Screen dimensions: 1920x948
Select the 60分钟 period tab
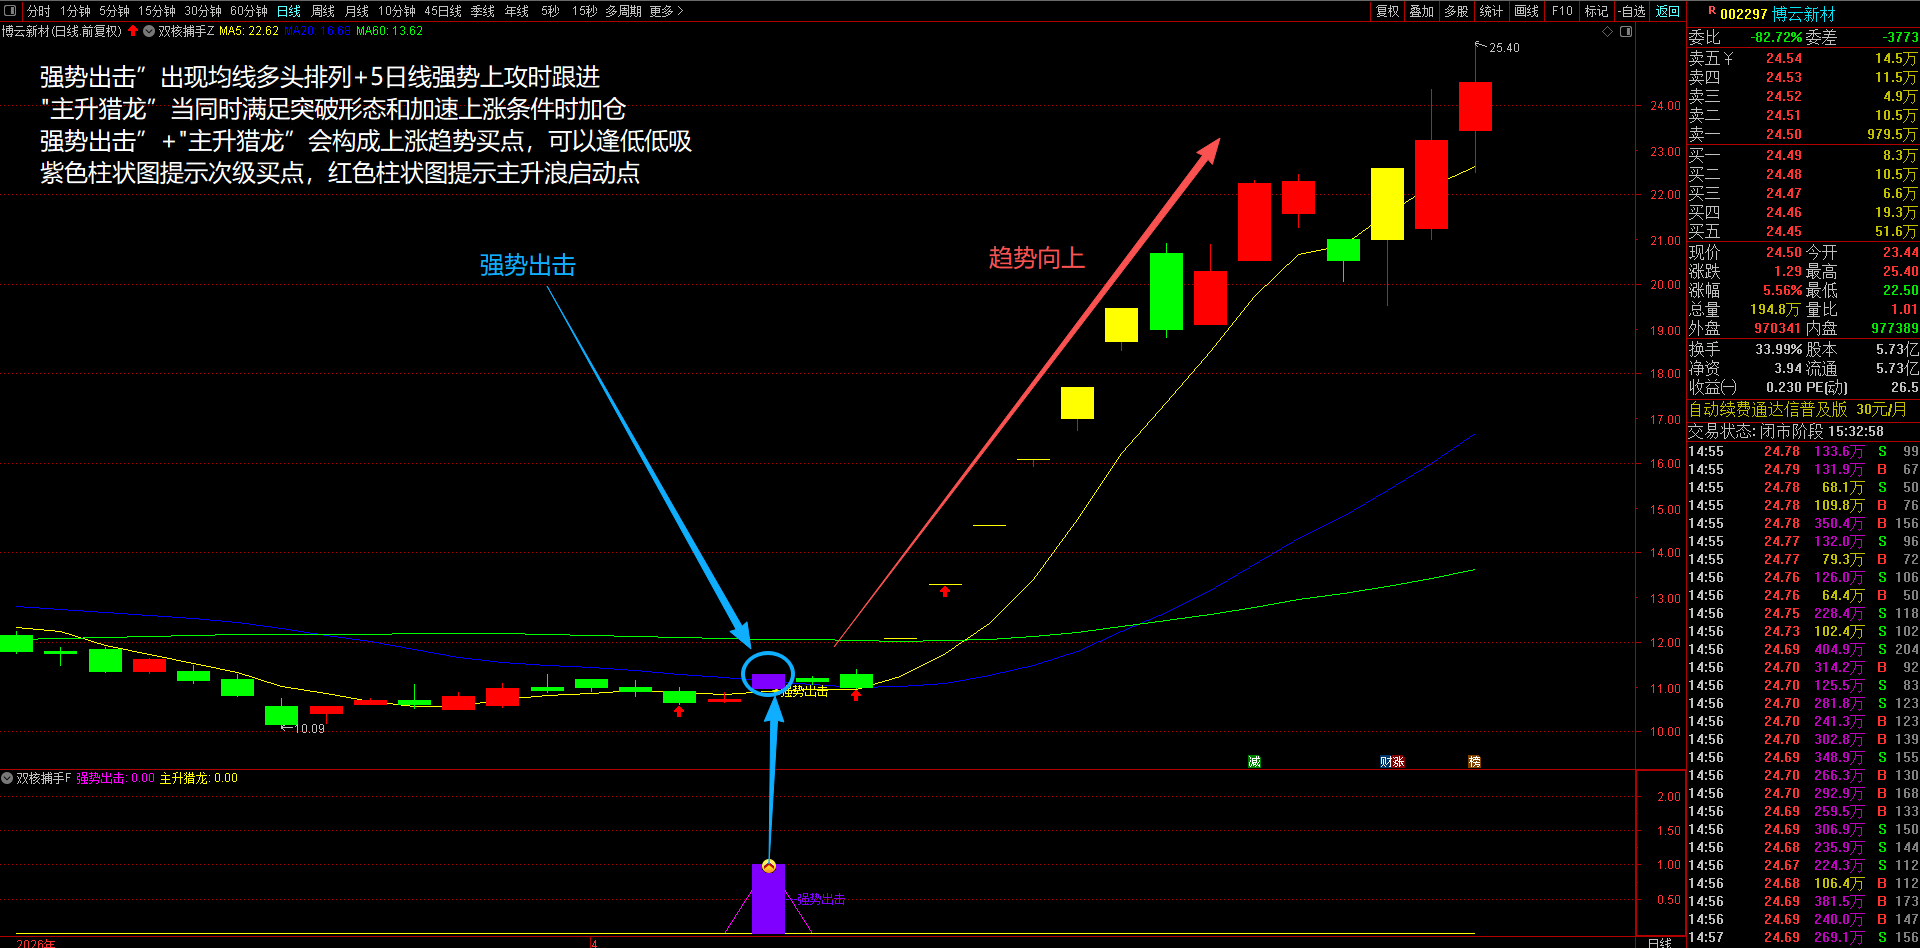[x=249, y=11]
